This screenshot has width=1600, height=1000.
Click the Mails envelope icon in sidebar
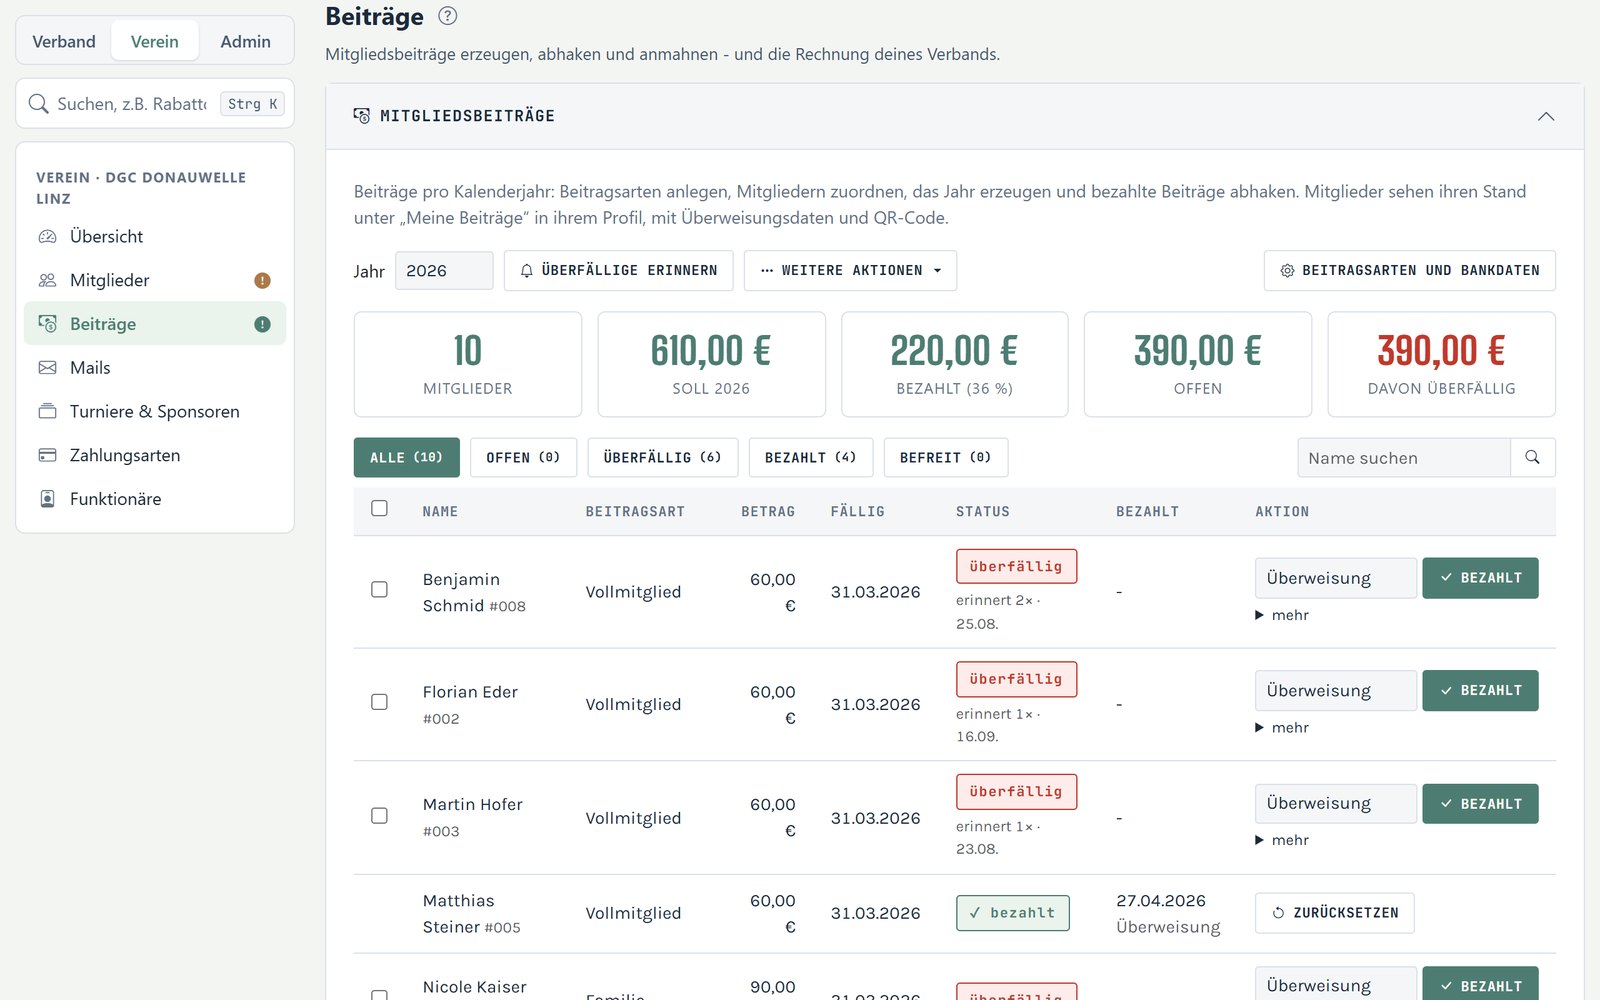47,368
